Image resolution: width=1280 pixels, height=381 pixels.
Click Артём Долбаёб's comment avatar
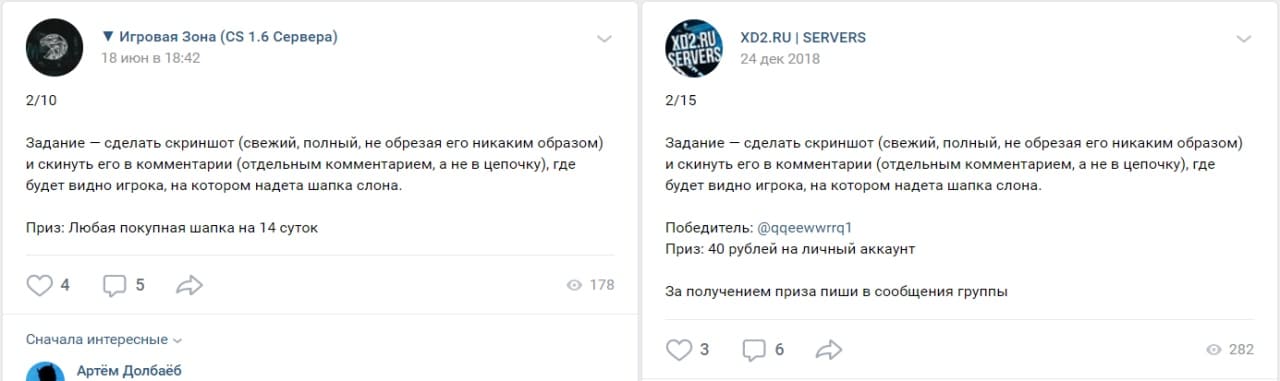click(x=45, y=372)
